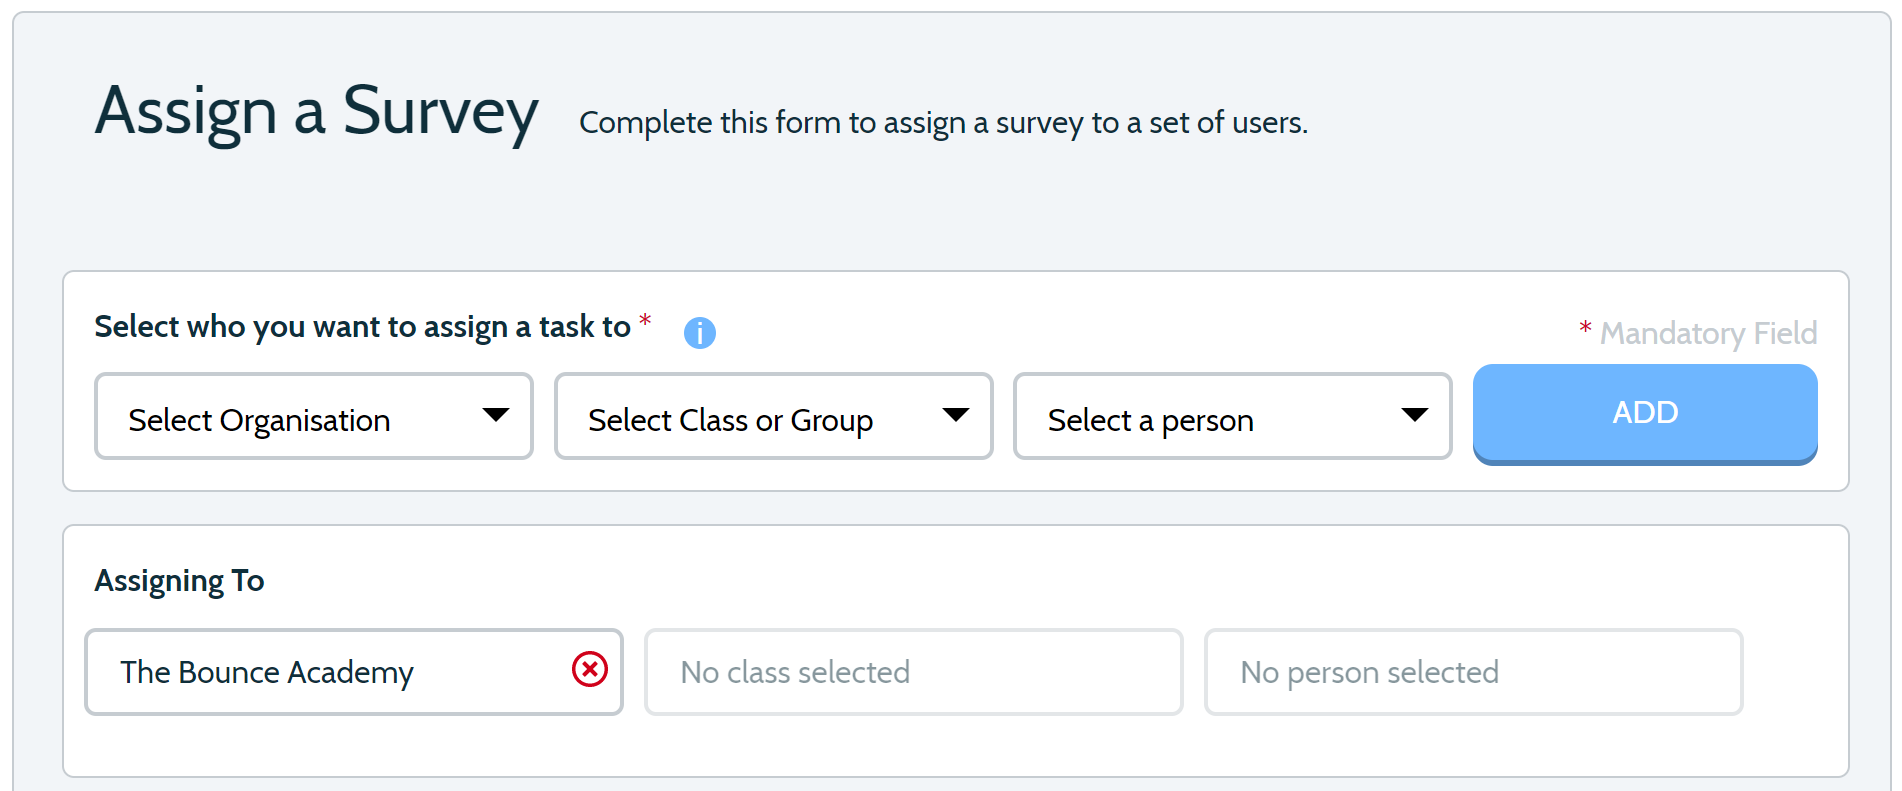Select the No class selected field

click(914, 672)
